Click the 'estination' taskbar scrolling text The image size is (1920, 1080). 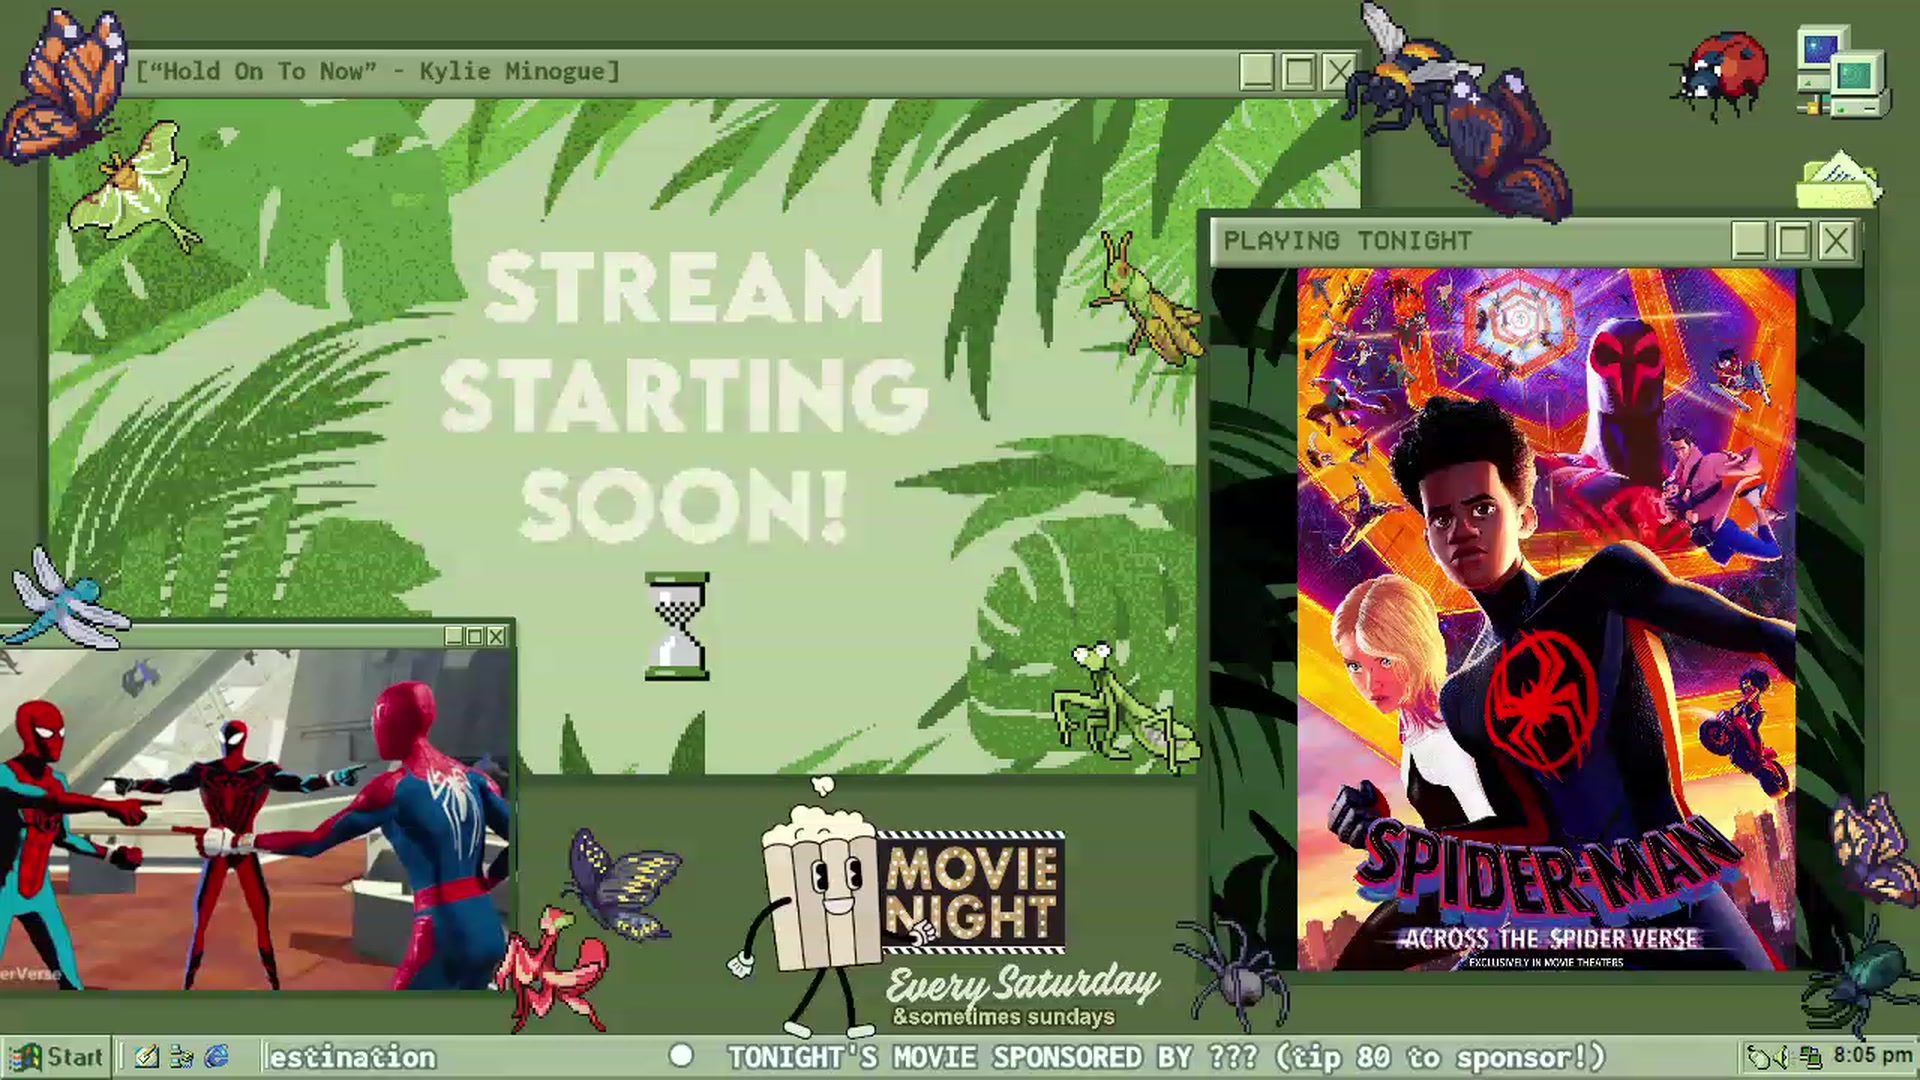coord(352,1057)
